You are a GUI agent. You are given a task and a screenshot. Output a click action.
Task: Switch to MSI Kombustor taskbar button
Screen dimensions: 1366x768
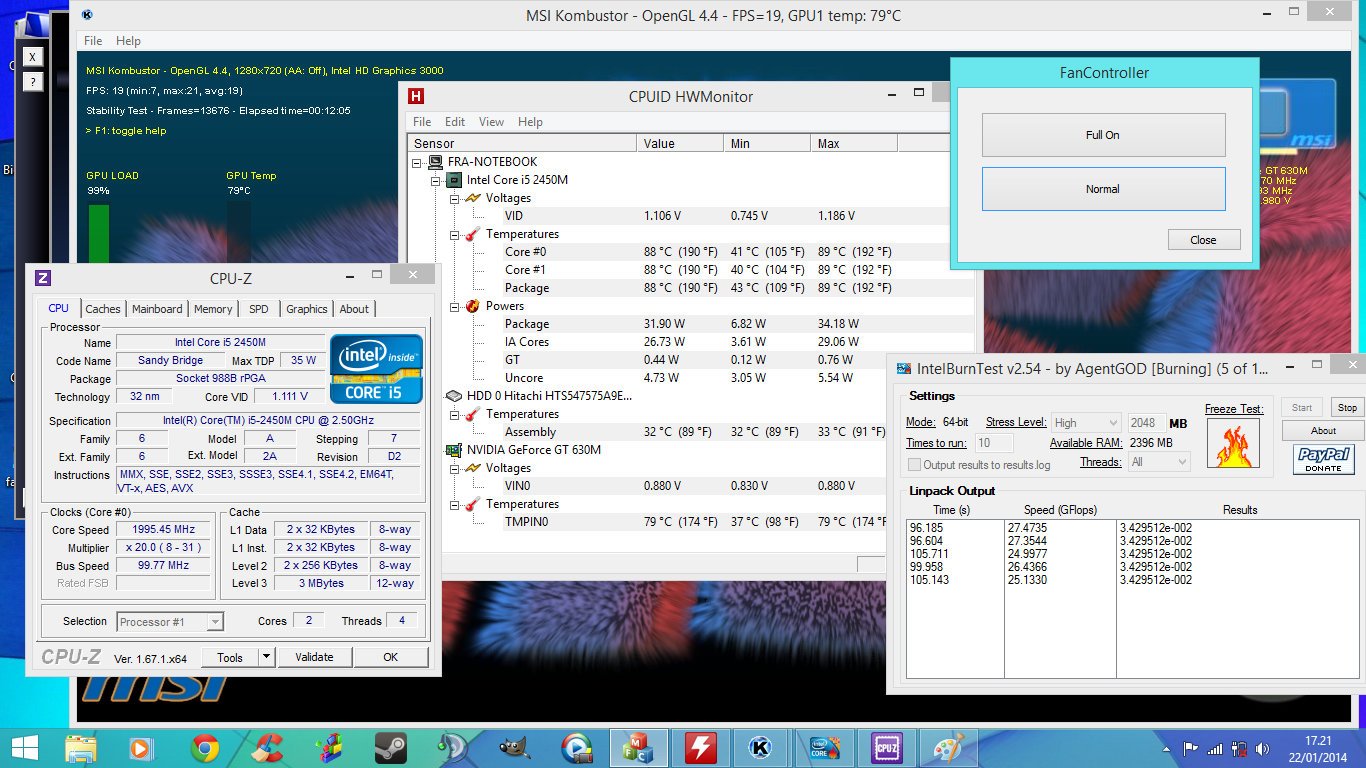coord(762,747)
